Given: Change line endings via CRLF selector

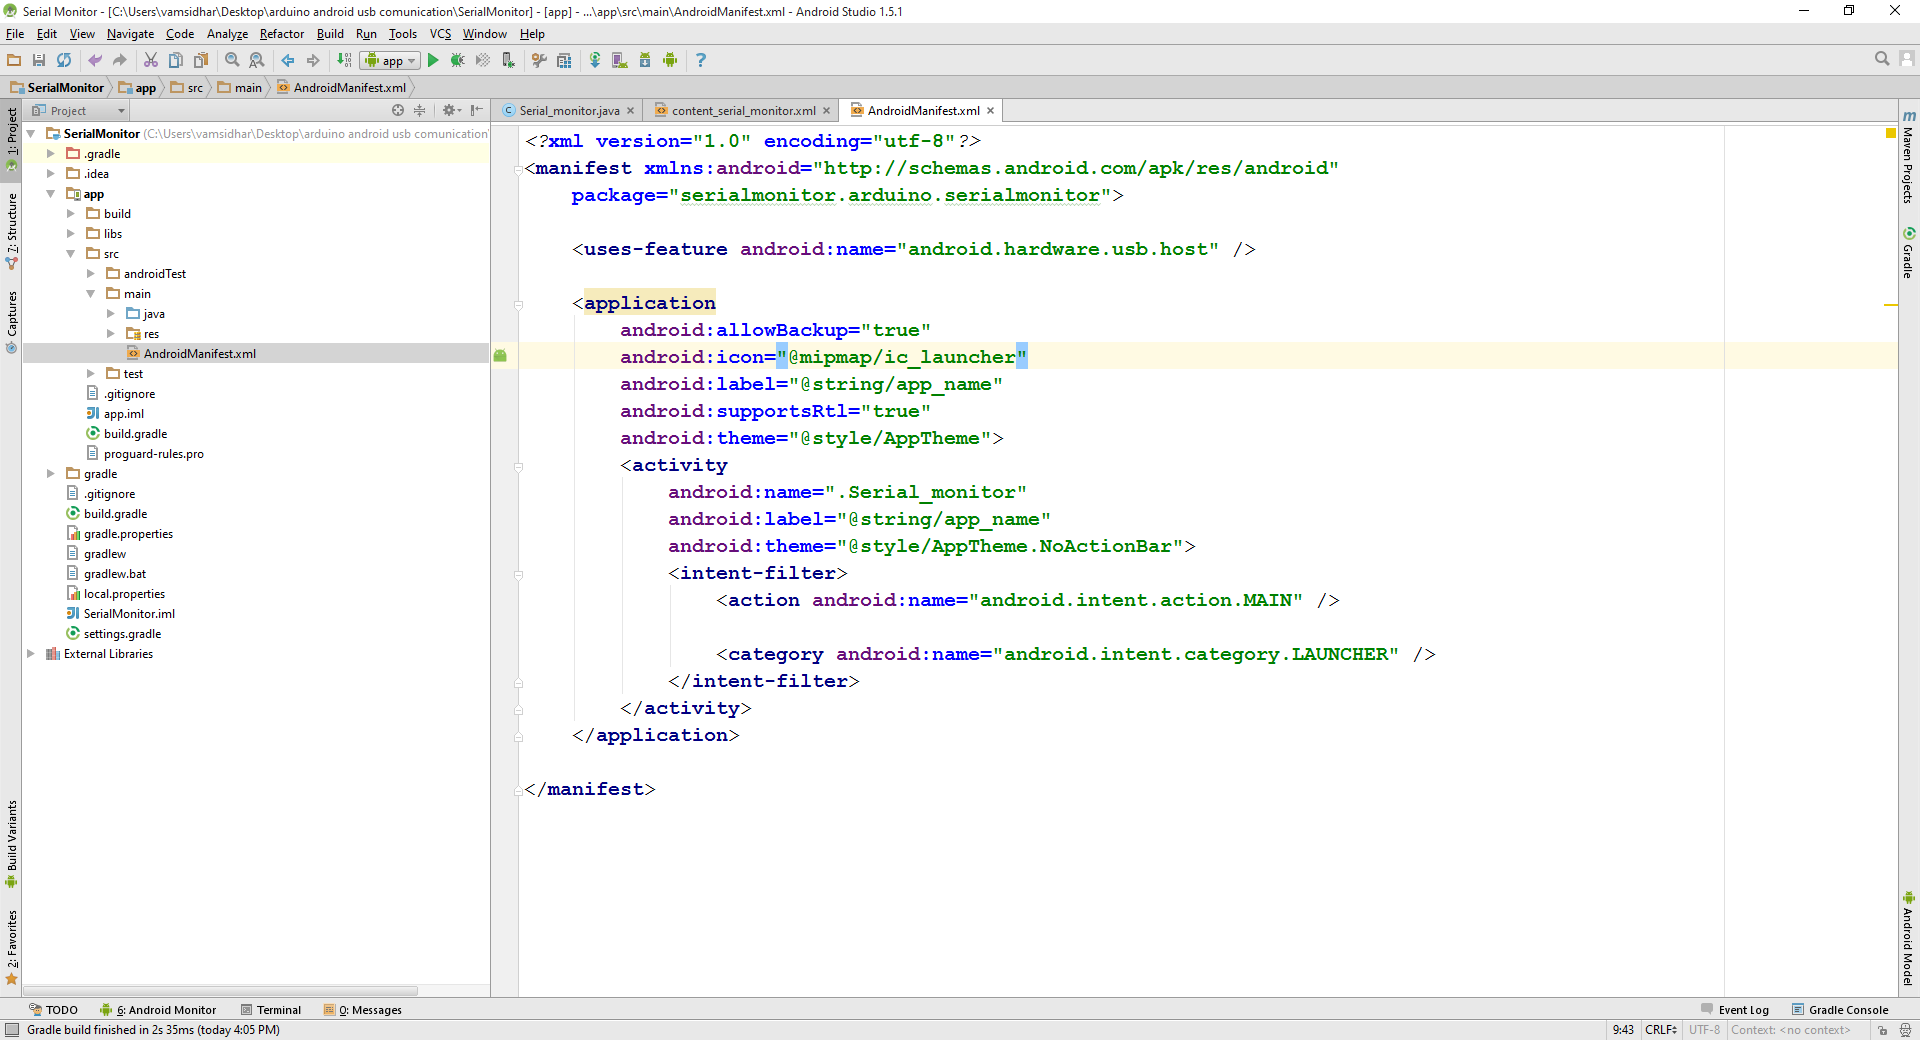Looking at the screenshot, I should pos(1660,1030).
